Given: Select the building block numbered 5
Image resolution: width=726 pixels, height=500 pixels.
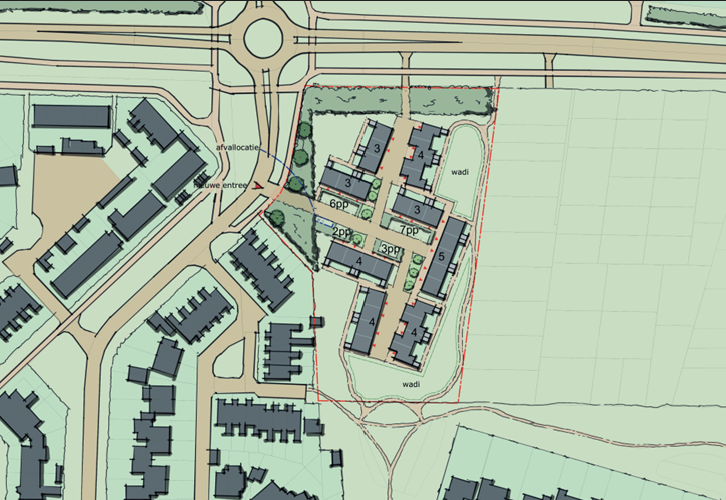Looking at the screenshot, I should 442,257.
